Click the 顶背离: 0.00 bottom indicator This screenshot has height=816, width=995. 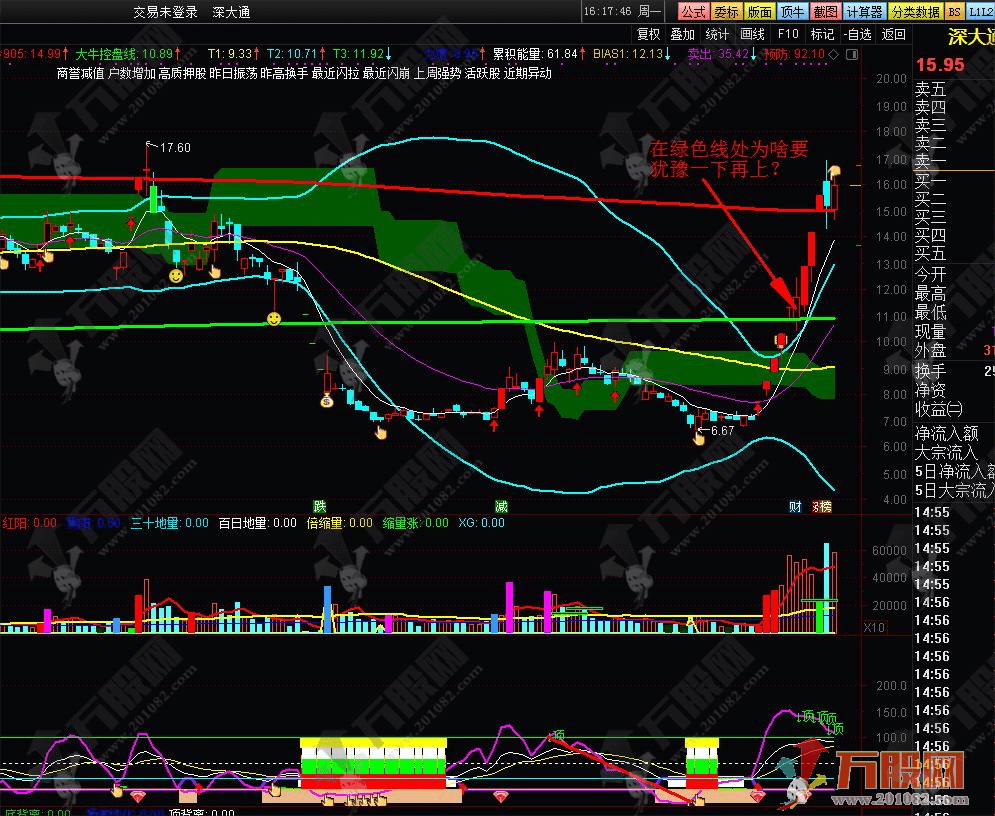[202, 812]
